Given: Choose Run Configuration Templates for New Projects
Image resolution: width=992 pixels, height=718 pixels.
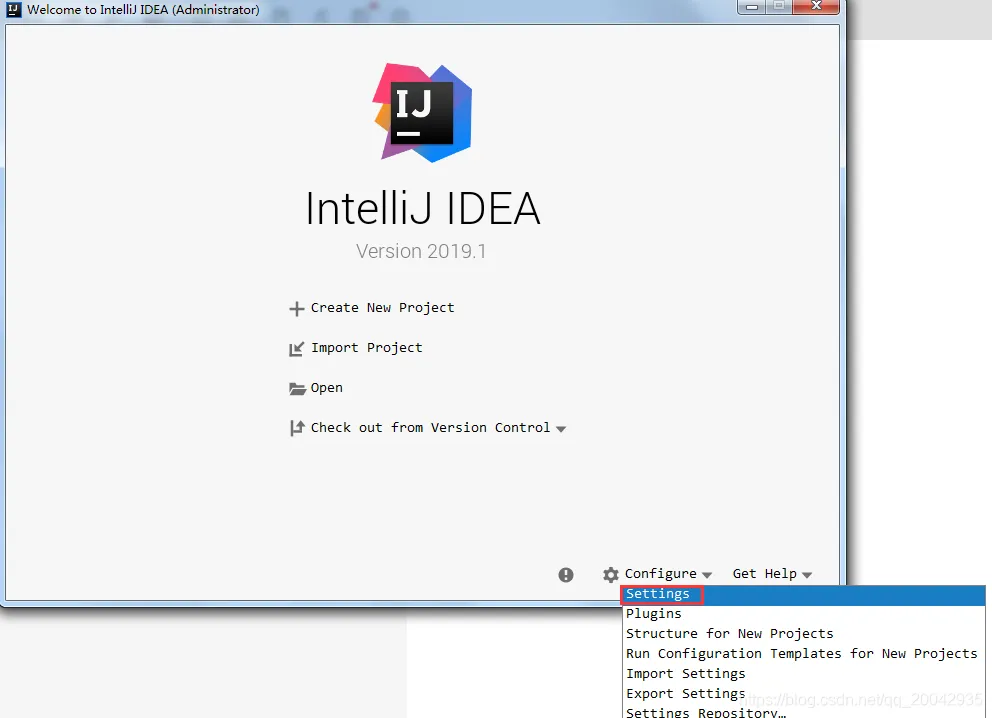Looking at the screenshot, I should [803, 654].
